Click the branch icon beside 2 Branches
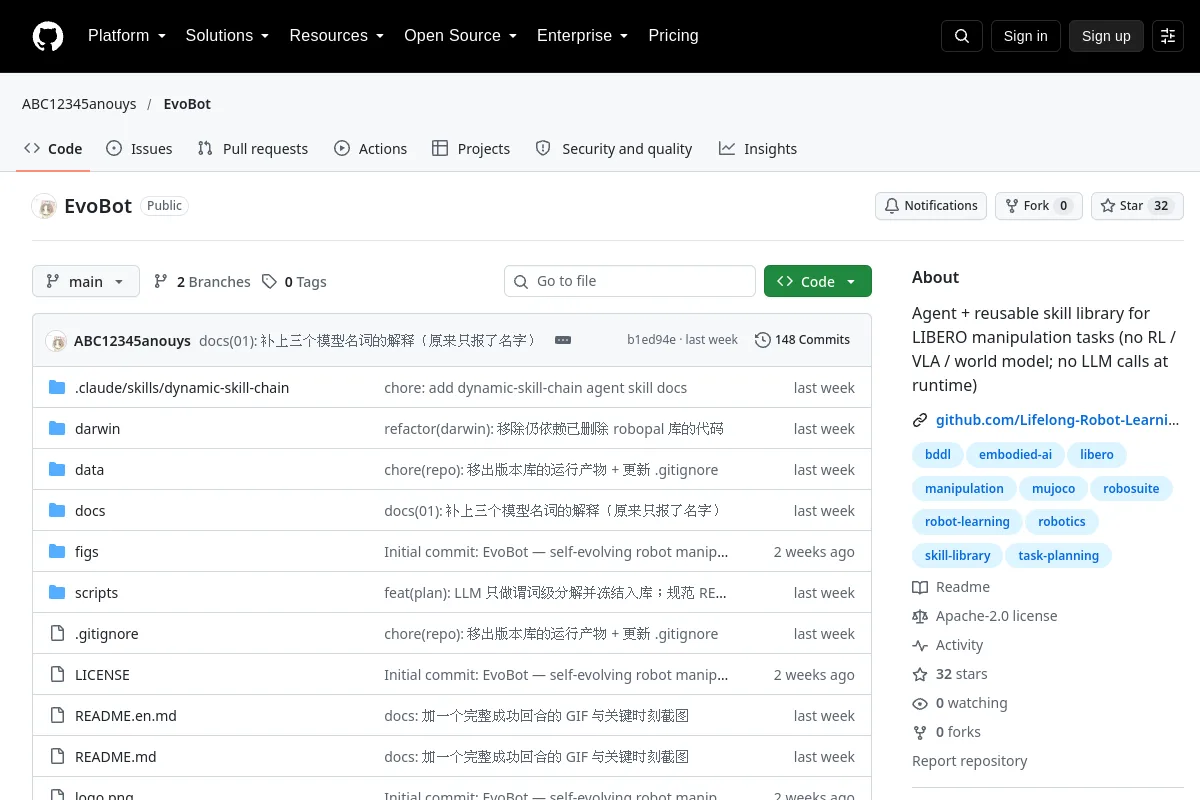 pyautogui.click(x=161, y=282)
